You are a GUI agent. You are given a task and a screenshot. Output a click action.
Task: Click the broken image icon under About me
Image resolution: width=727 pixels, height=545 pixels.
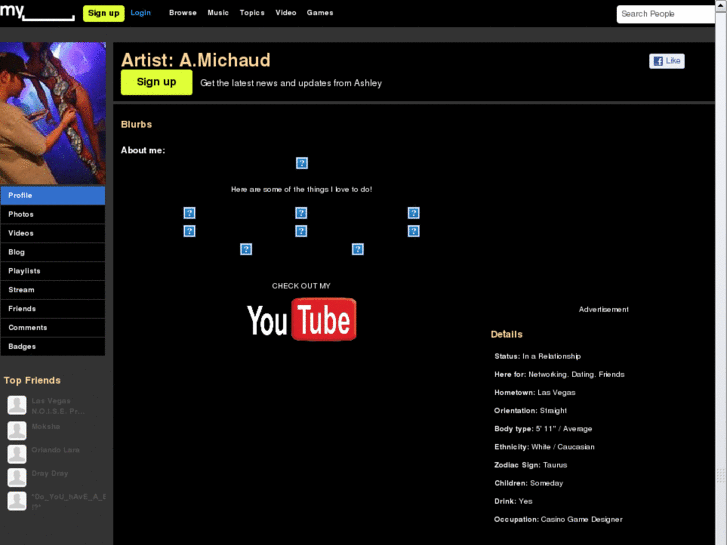click(302, 163)
